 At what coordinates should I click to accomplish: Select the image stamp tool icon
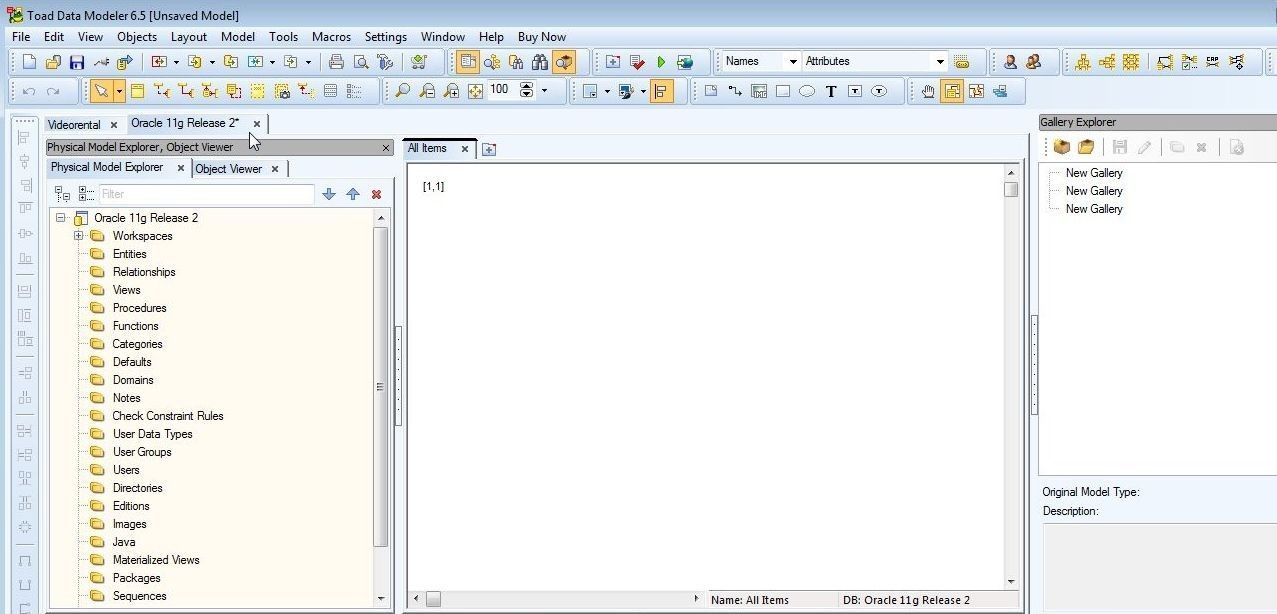point(759,91)
